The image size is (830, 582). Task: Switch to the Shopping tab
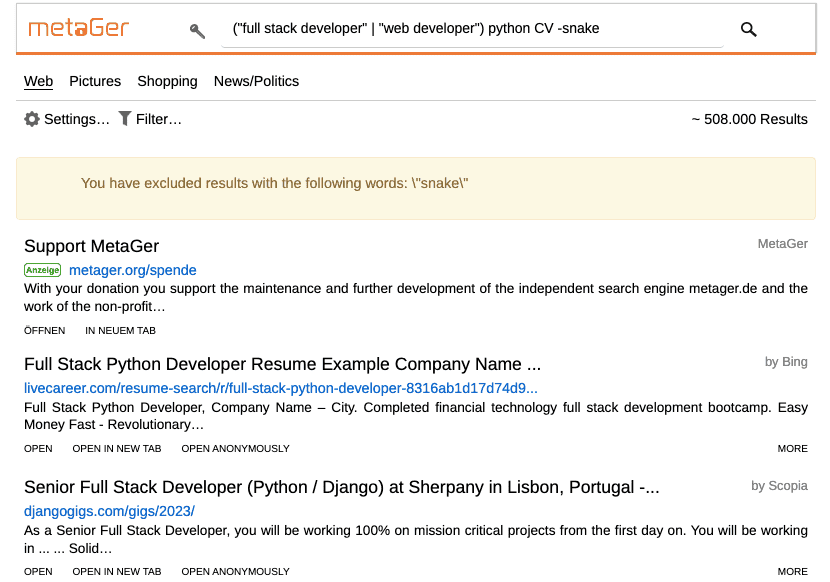[167, 81]
